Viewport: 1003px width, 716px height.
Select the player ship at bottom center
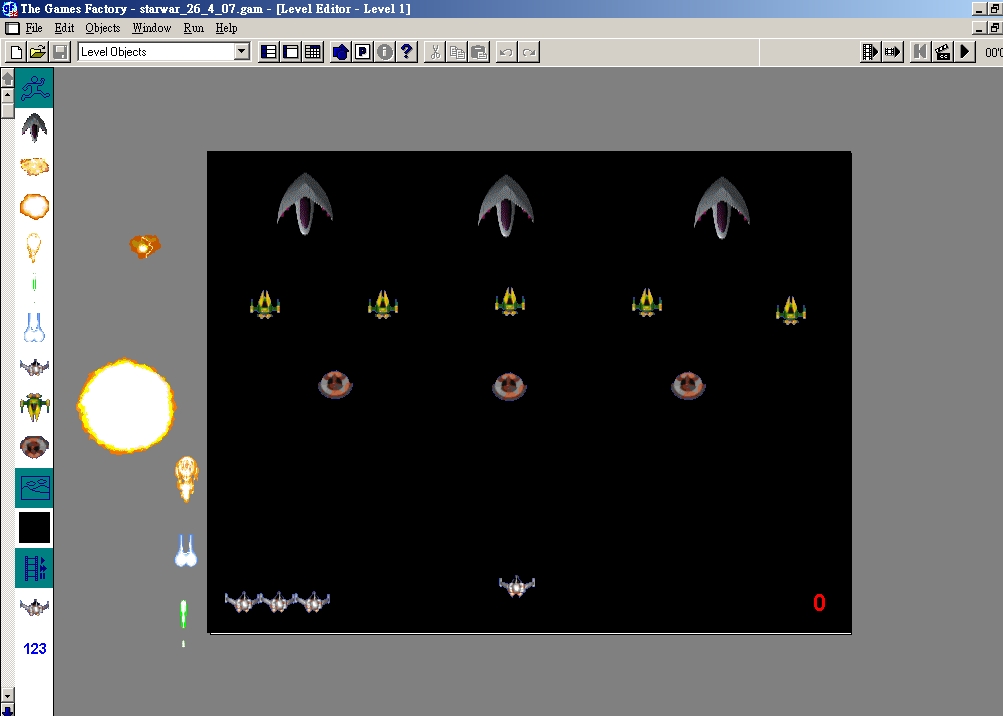pyautogui.click(x=517, y=585)
